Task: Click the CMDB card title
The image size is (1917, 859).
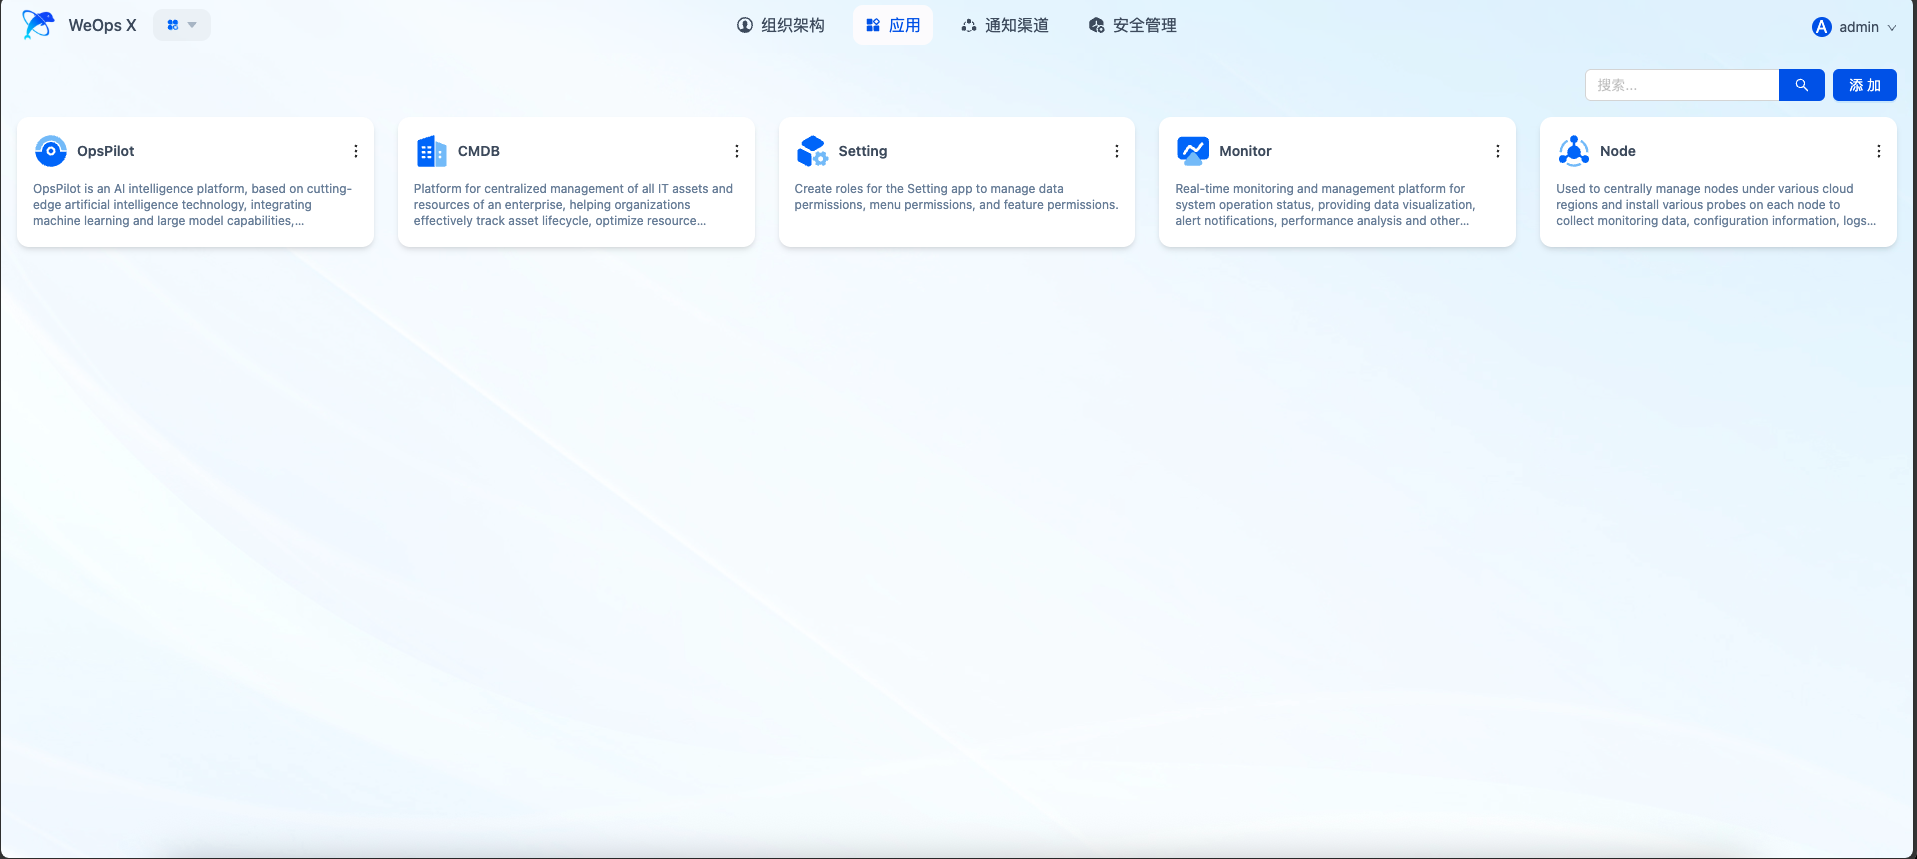Action: coord(479,151)
